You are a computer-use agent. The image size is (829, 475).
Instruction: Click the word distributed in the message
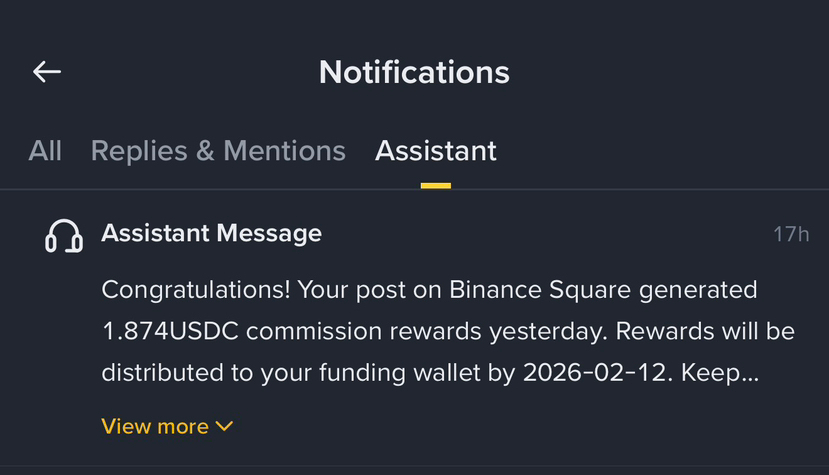[x=163, y=373]
